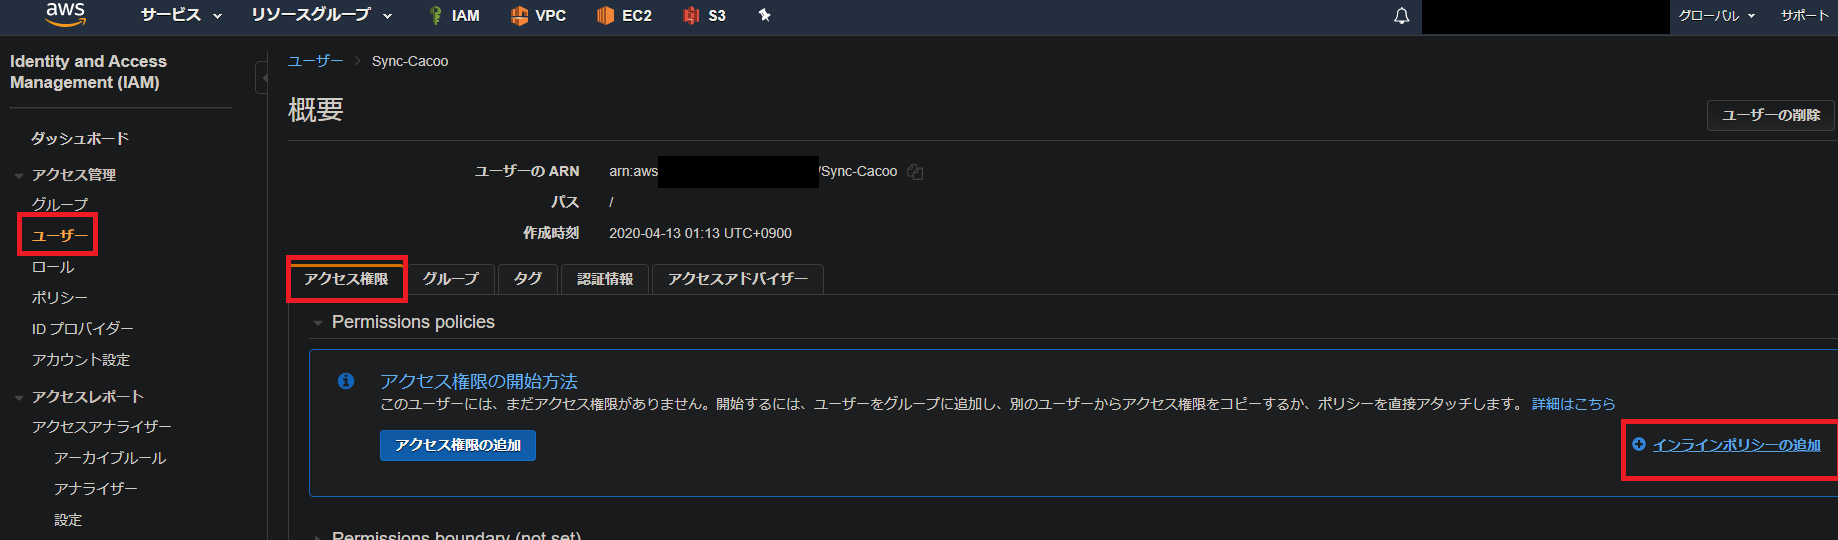The image size is (1838, 540).
Task: Click the アクセス権限の追加 button
Action: 458,445
